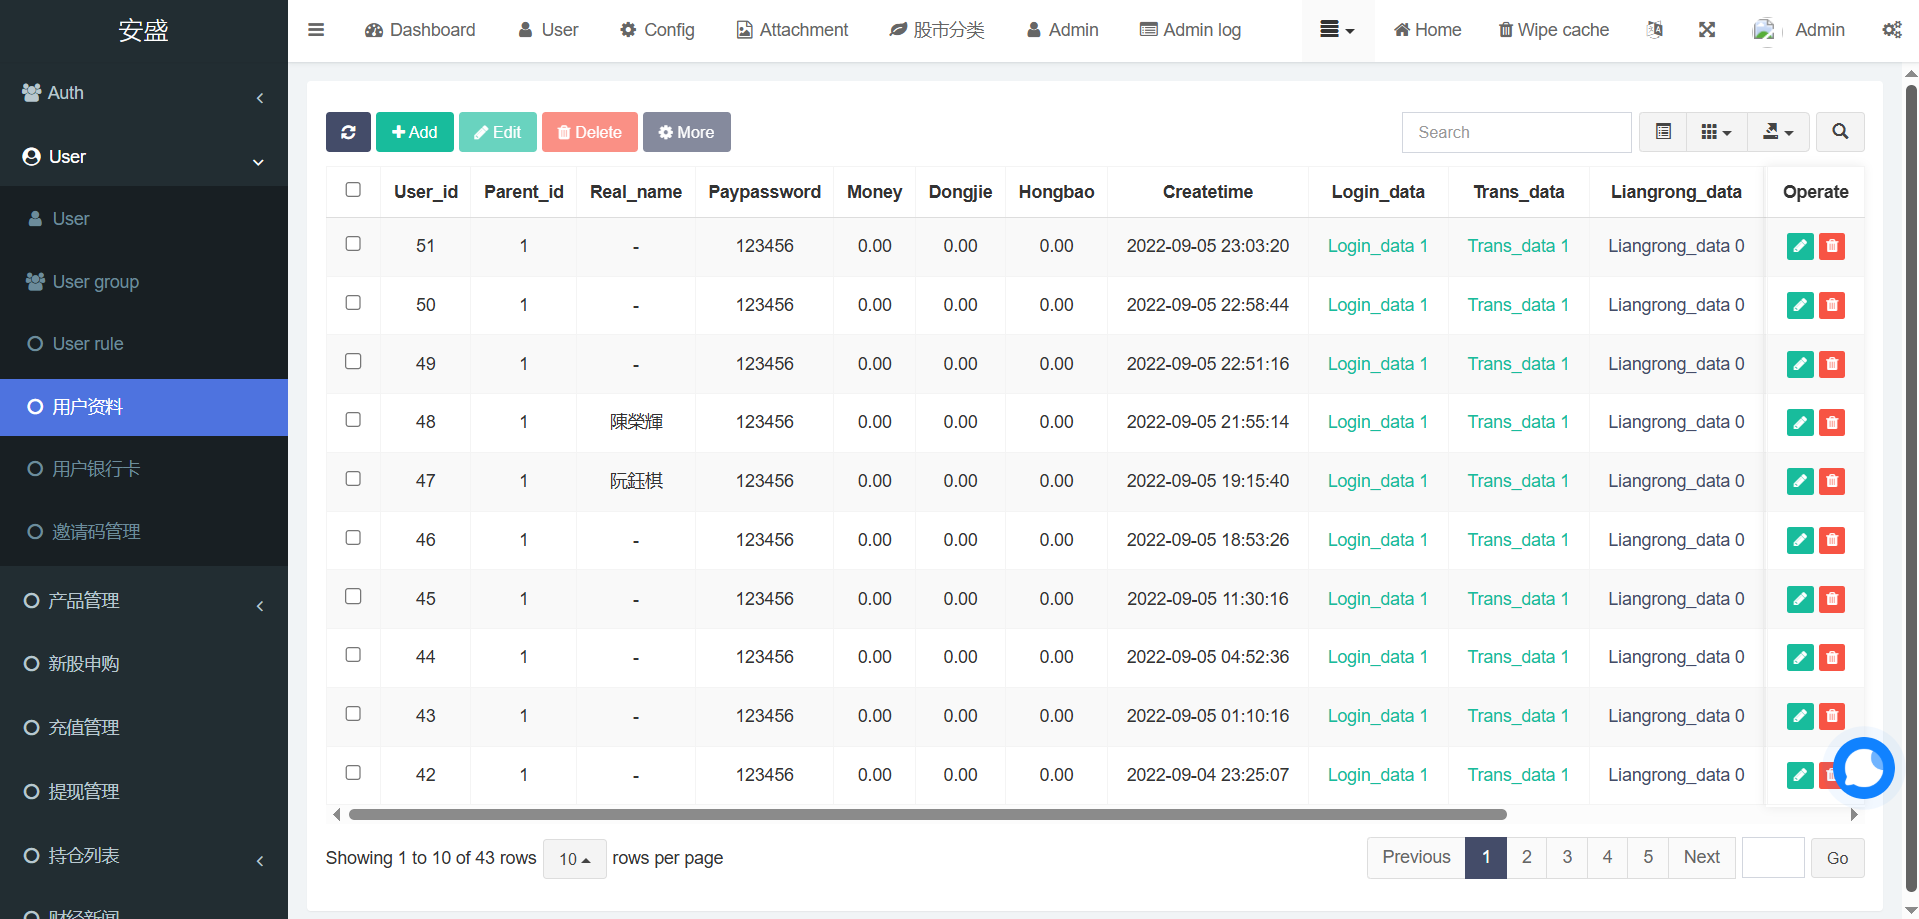This screenshot has height=919, width=1919.
Task: Open the rows per page dropdown
Action: (x=574, y=859)
